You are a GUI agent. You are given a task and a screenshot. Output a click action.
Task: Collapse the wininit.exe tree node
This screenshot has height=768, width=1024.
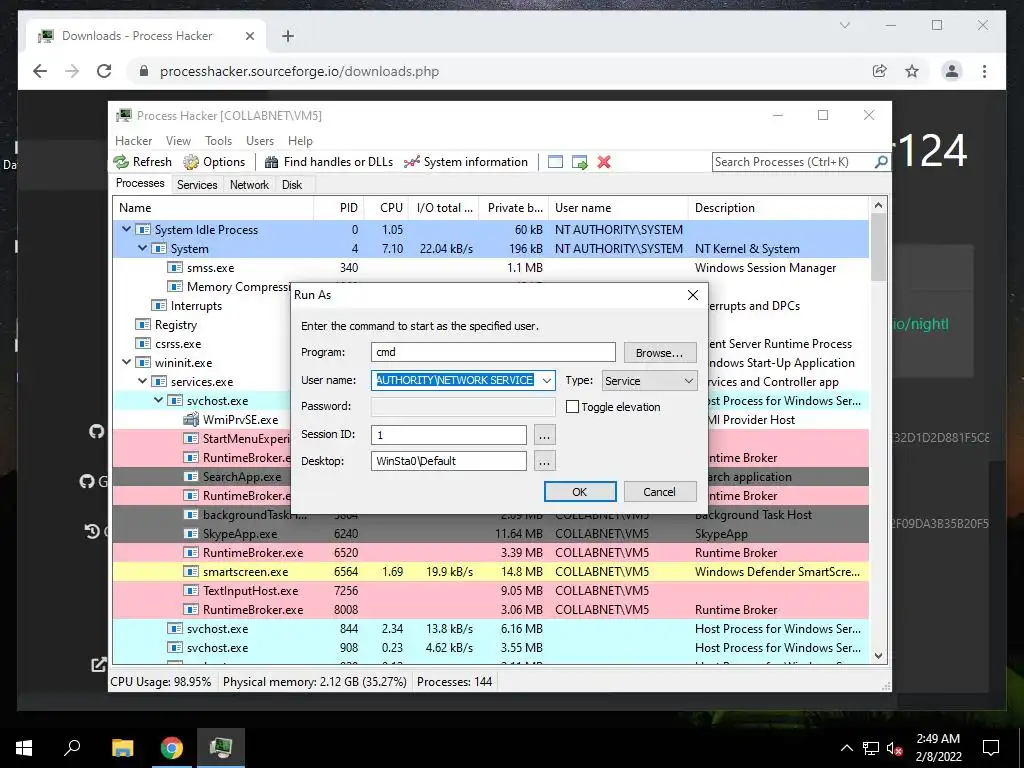[x=127, y=362]
